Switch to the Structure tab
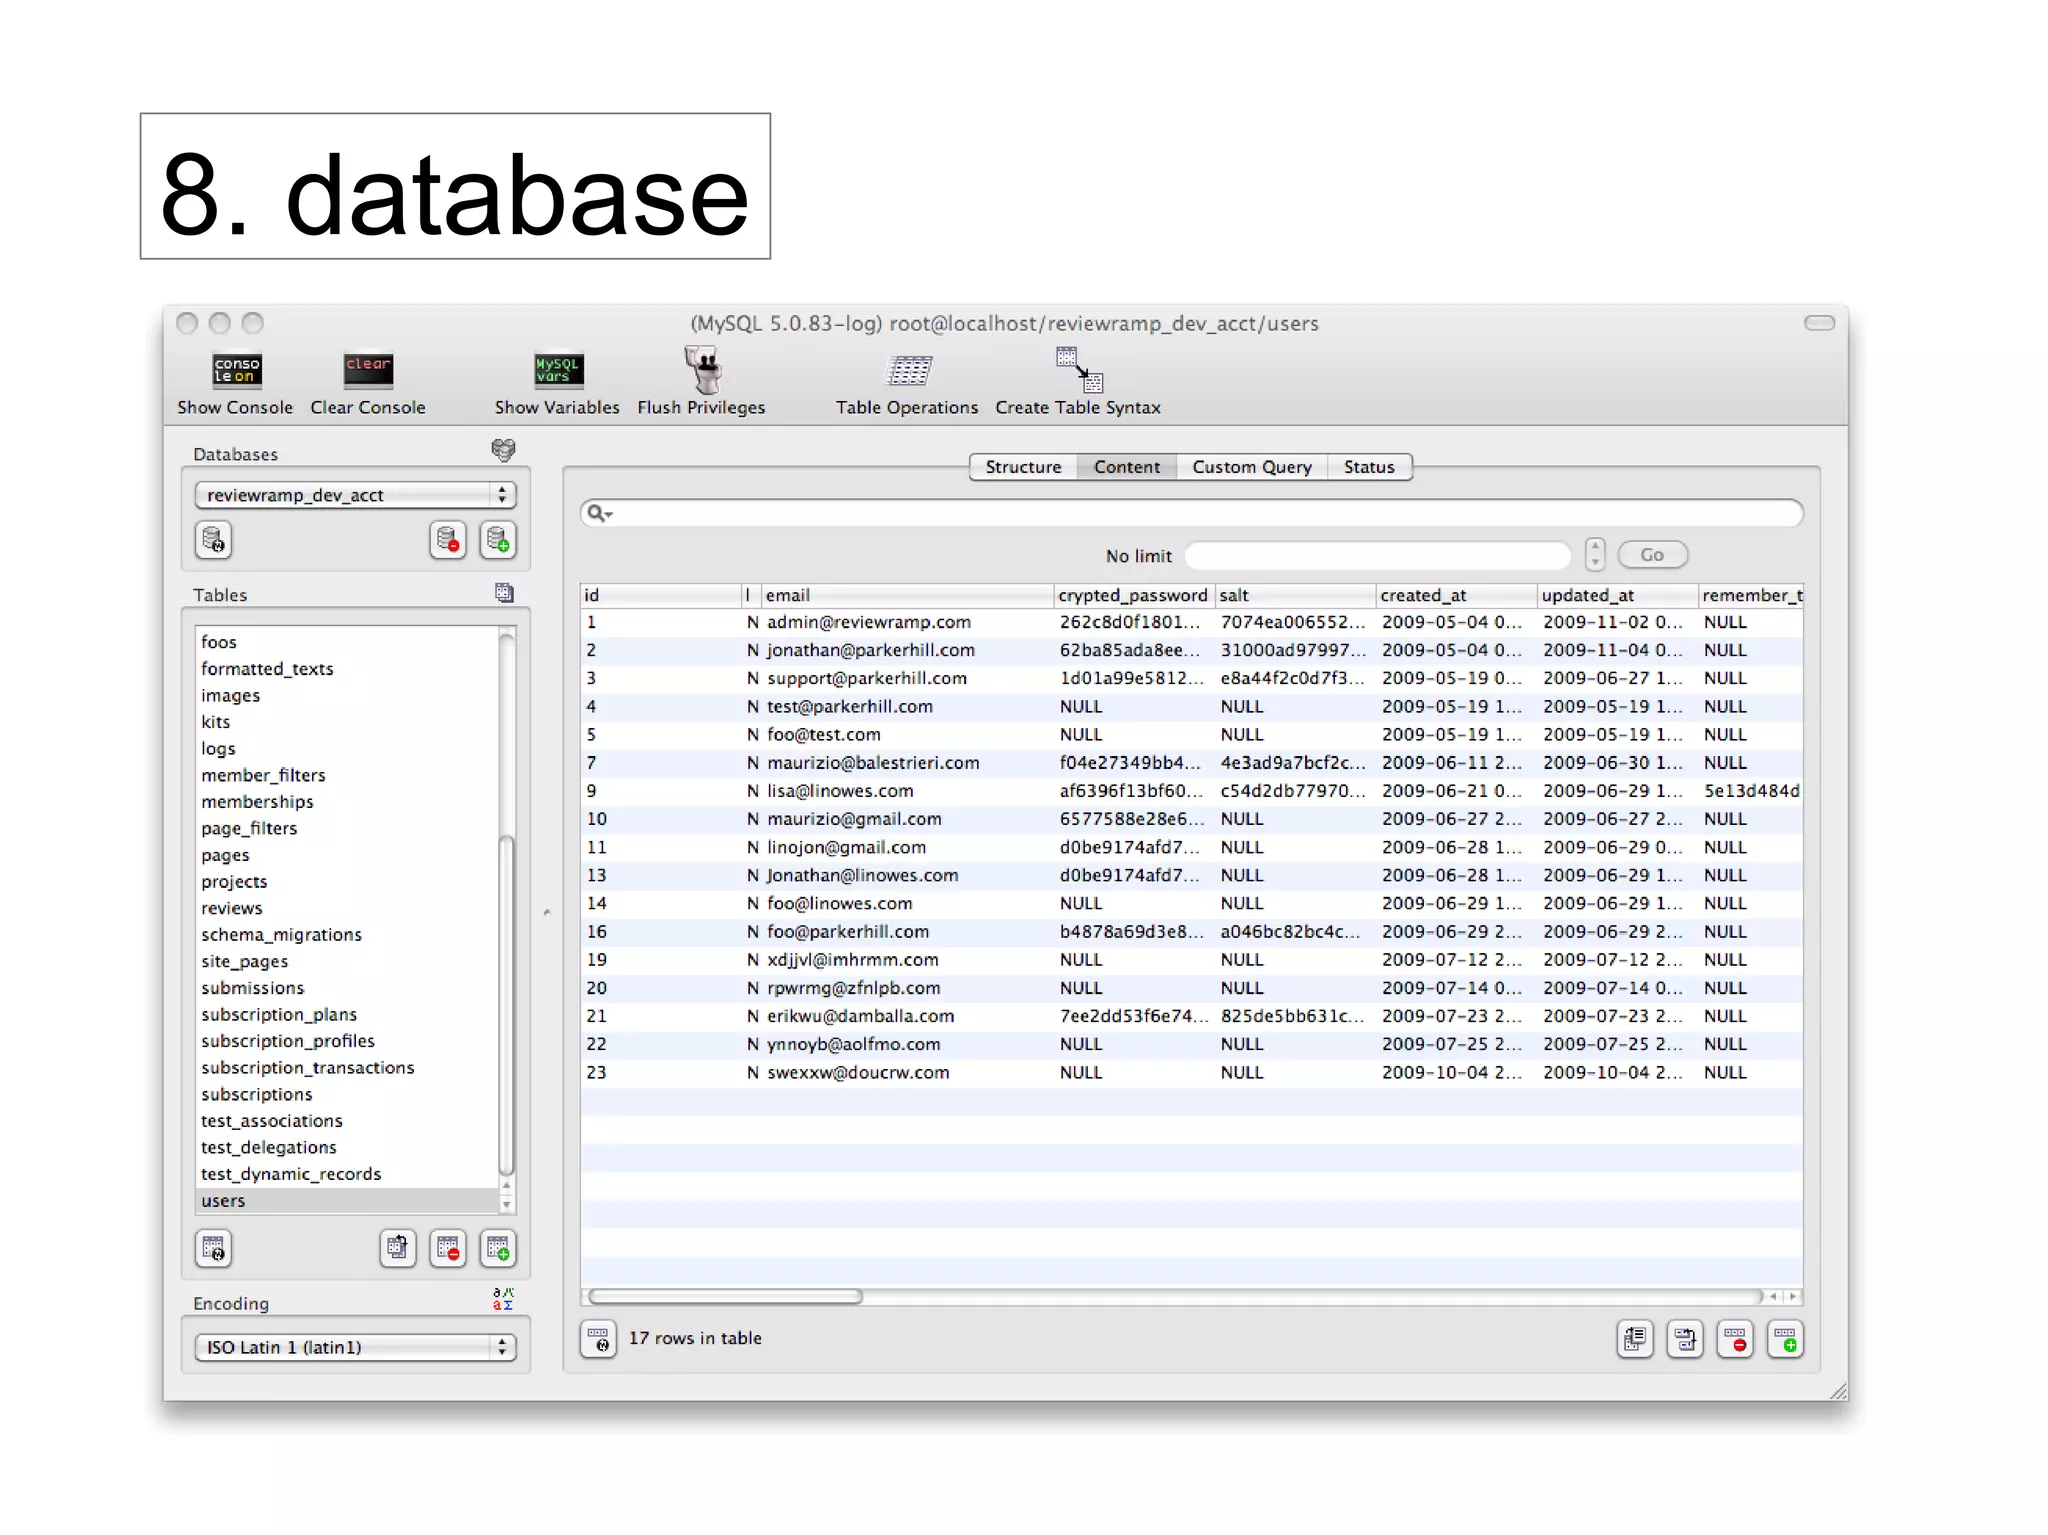This screenshot has height=1535, width=2048. coord(1023,467)
